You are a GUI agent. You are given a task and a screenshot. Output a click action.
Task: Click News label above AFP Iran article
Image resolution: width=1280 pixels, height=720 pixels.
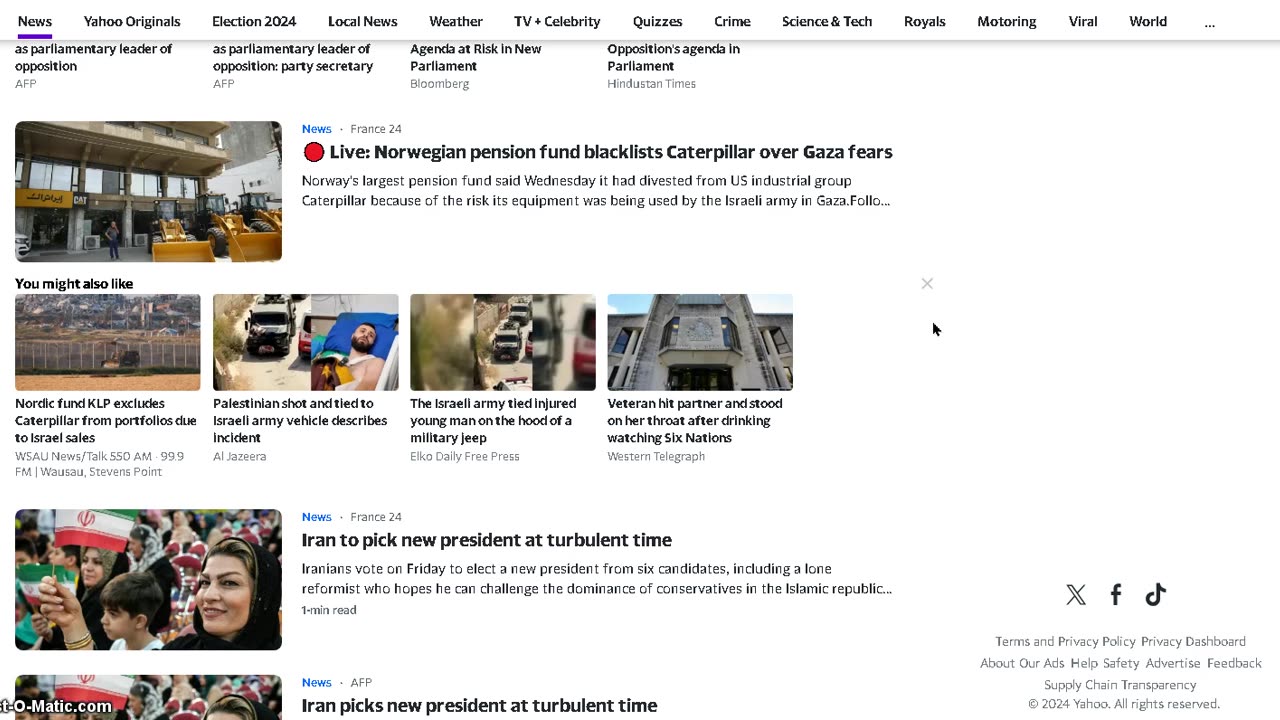pos(316,683)
